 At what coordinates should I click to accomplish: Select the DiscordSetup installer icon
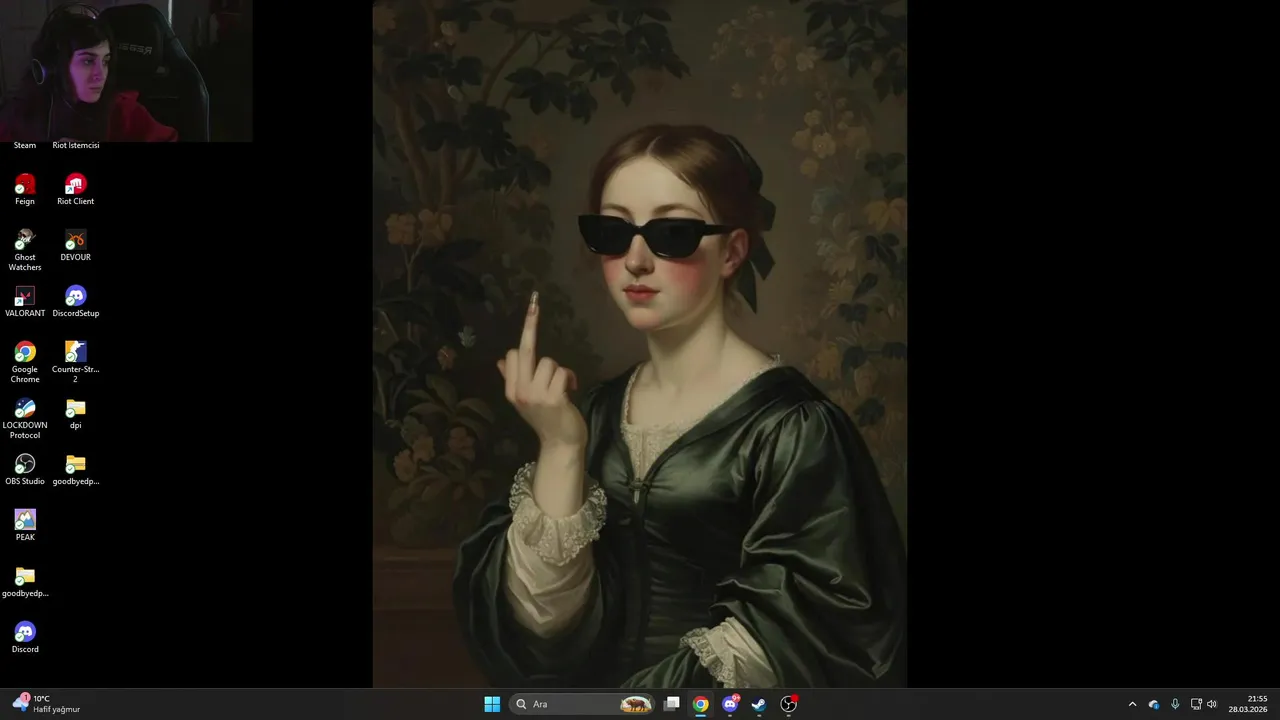click(x=76, y=302)
